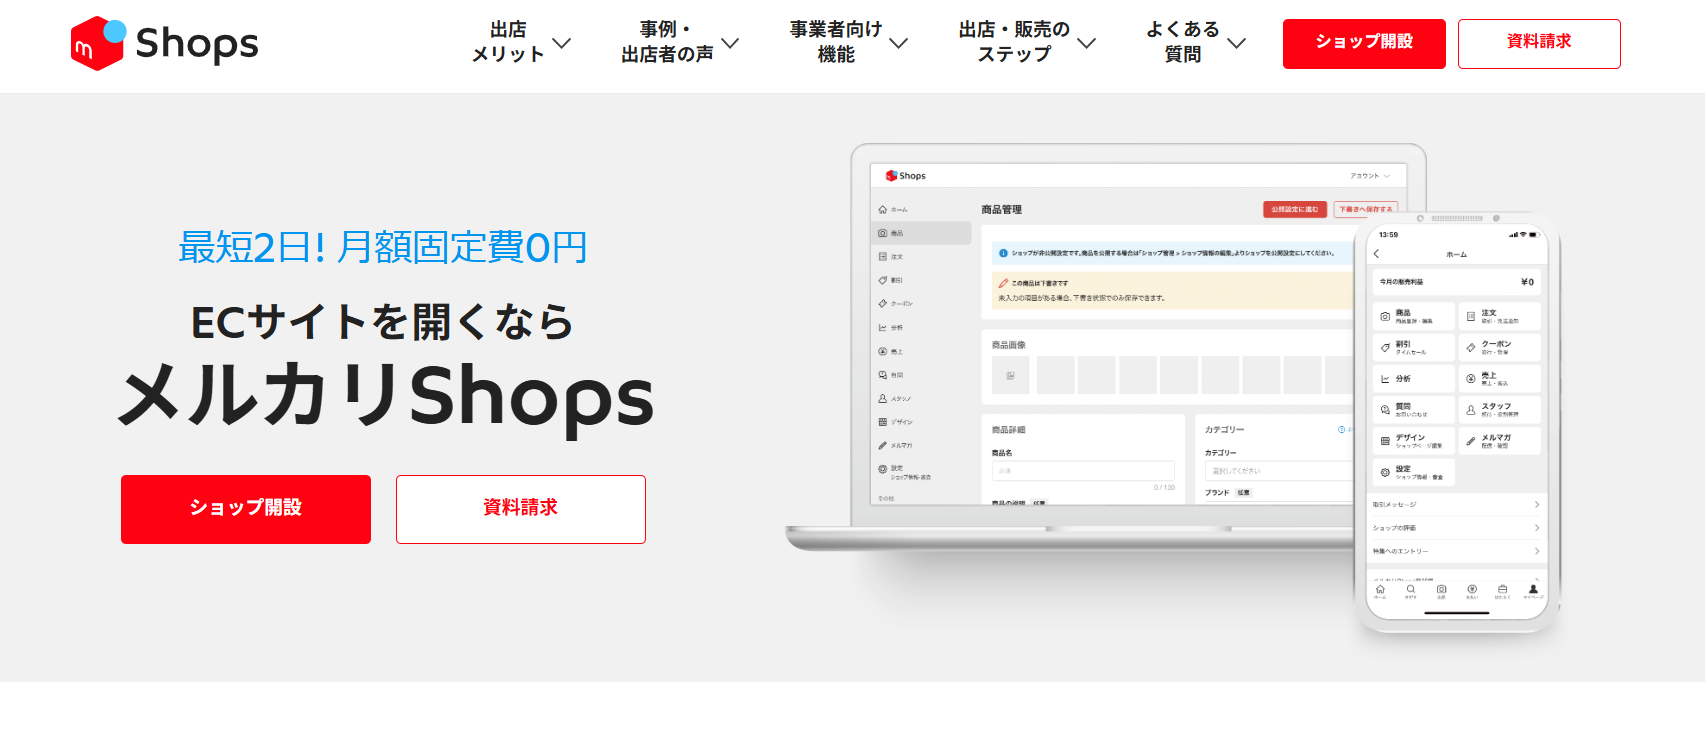
Task: Tap camera 出品 icon in phone bottom bar
Action: click(x=1441, y=591)
